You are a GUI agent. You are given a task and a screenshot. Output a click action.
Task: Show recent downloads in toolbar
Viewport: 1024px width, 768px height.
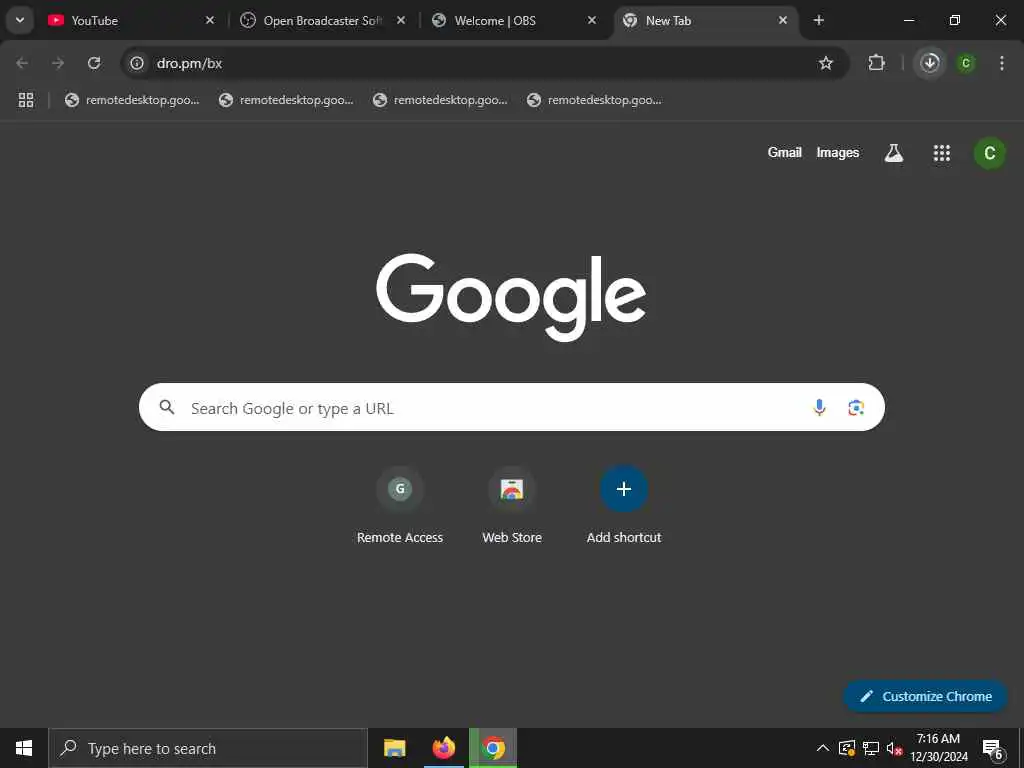click(930, 63)
